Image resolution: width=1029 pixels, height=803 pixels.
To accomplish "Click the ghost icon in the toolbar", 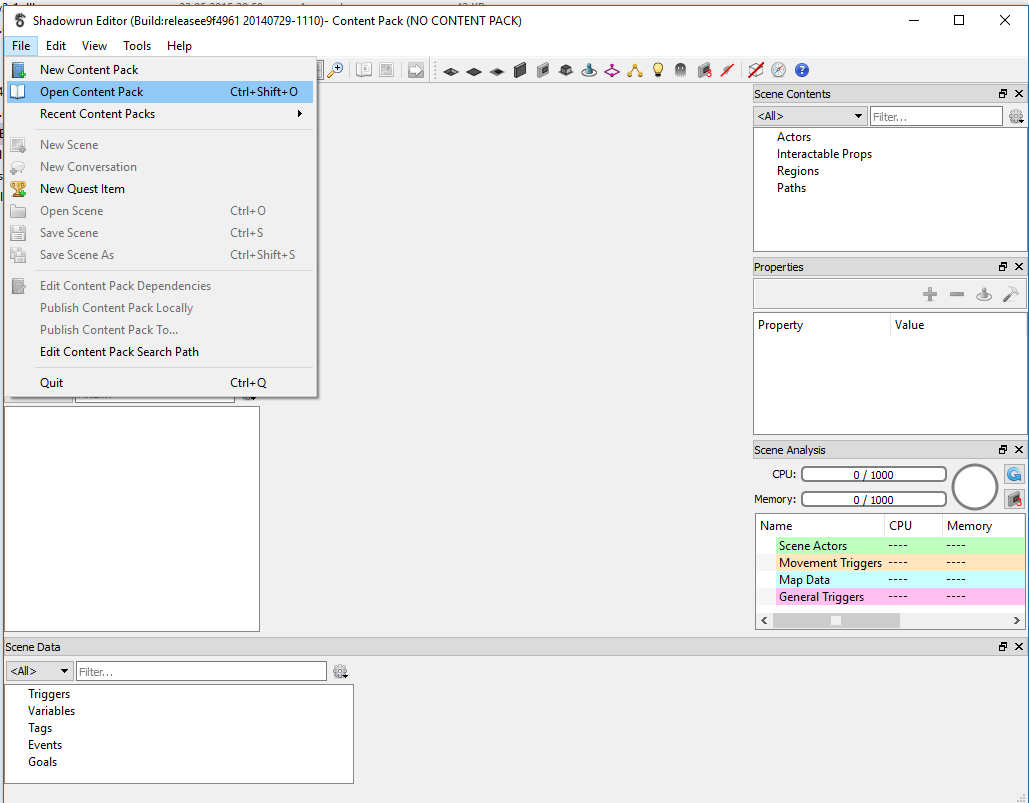I will point(681,70).
